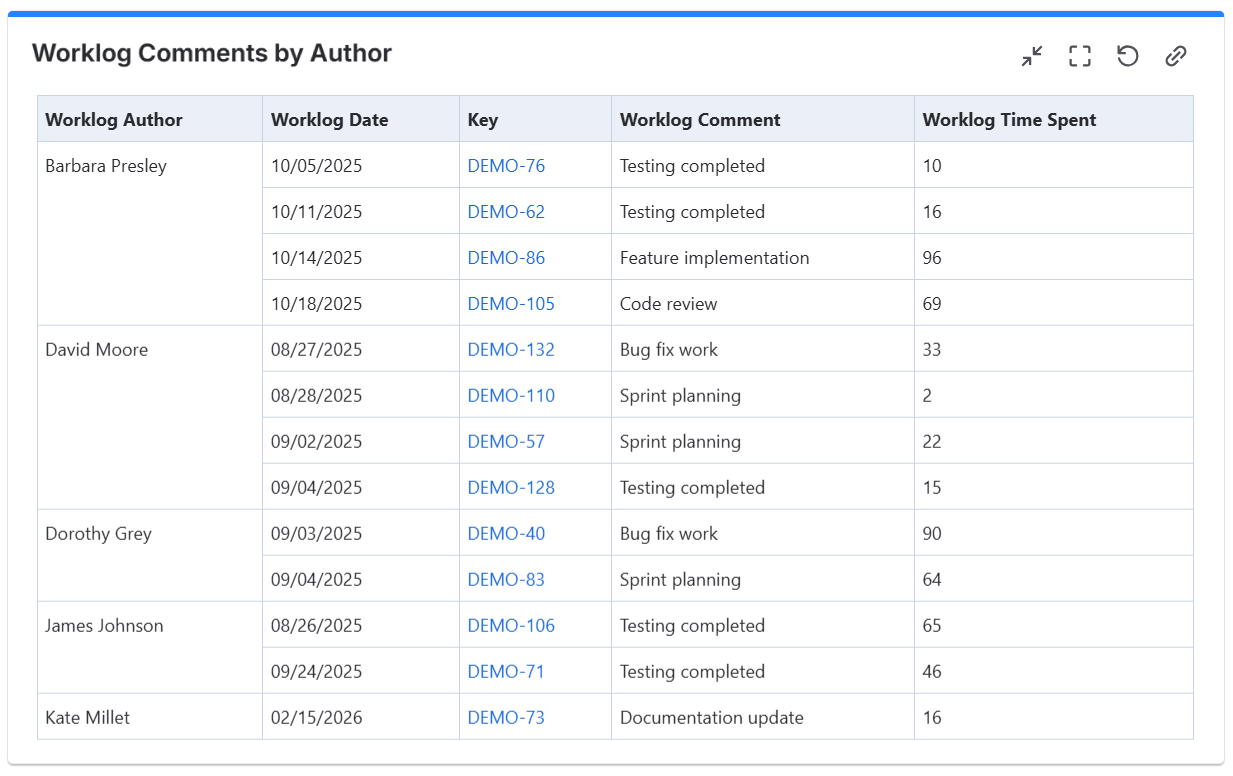1233x776 pixels.
Task: Open DEMO-128 testing issue
Action: (x=511, y=487)
